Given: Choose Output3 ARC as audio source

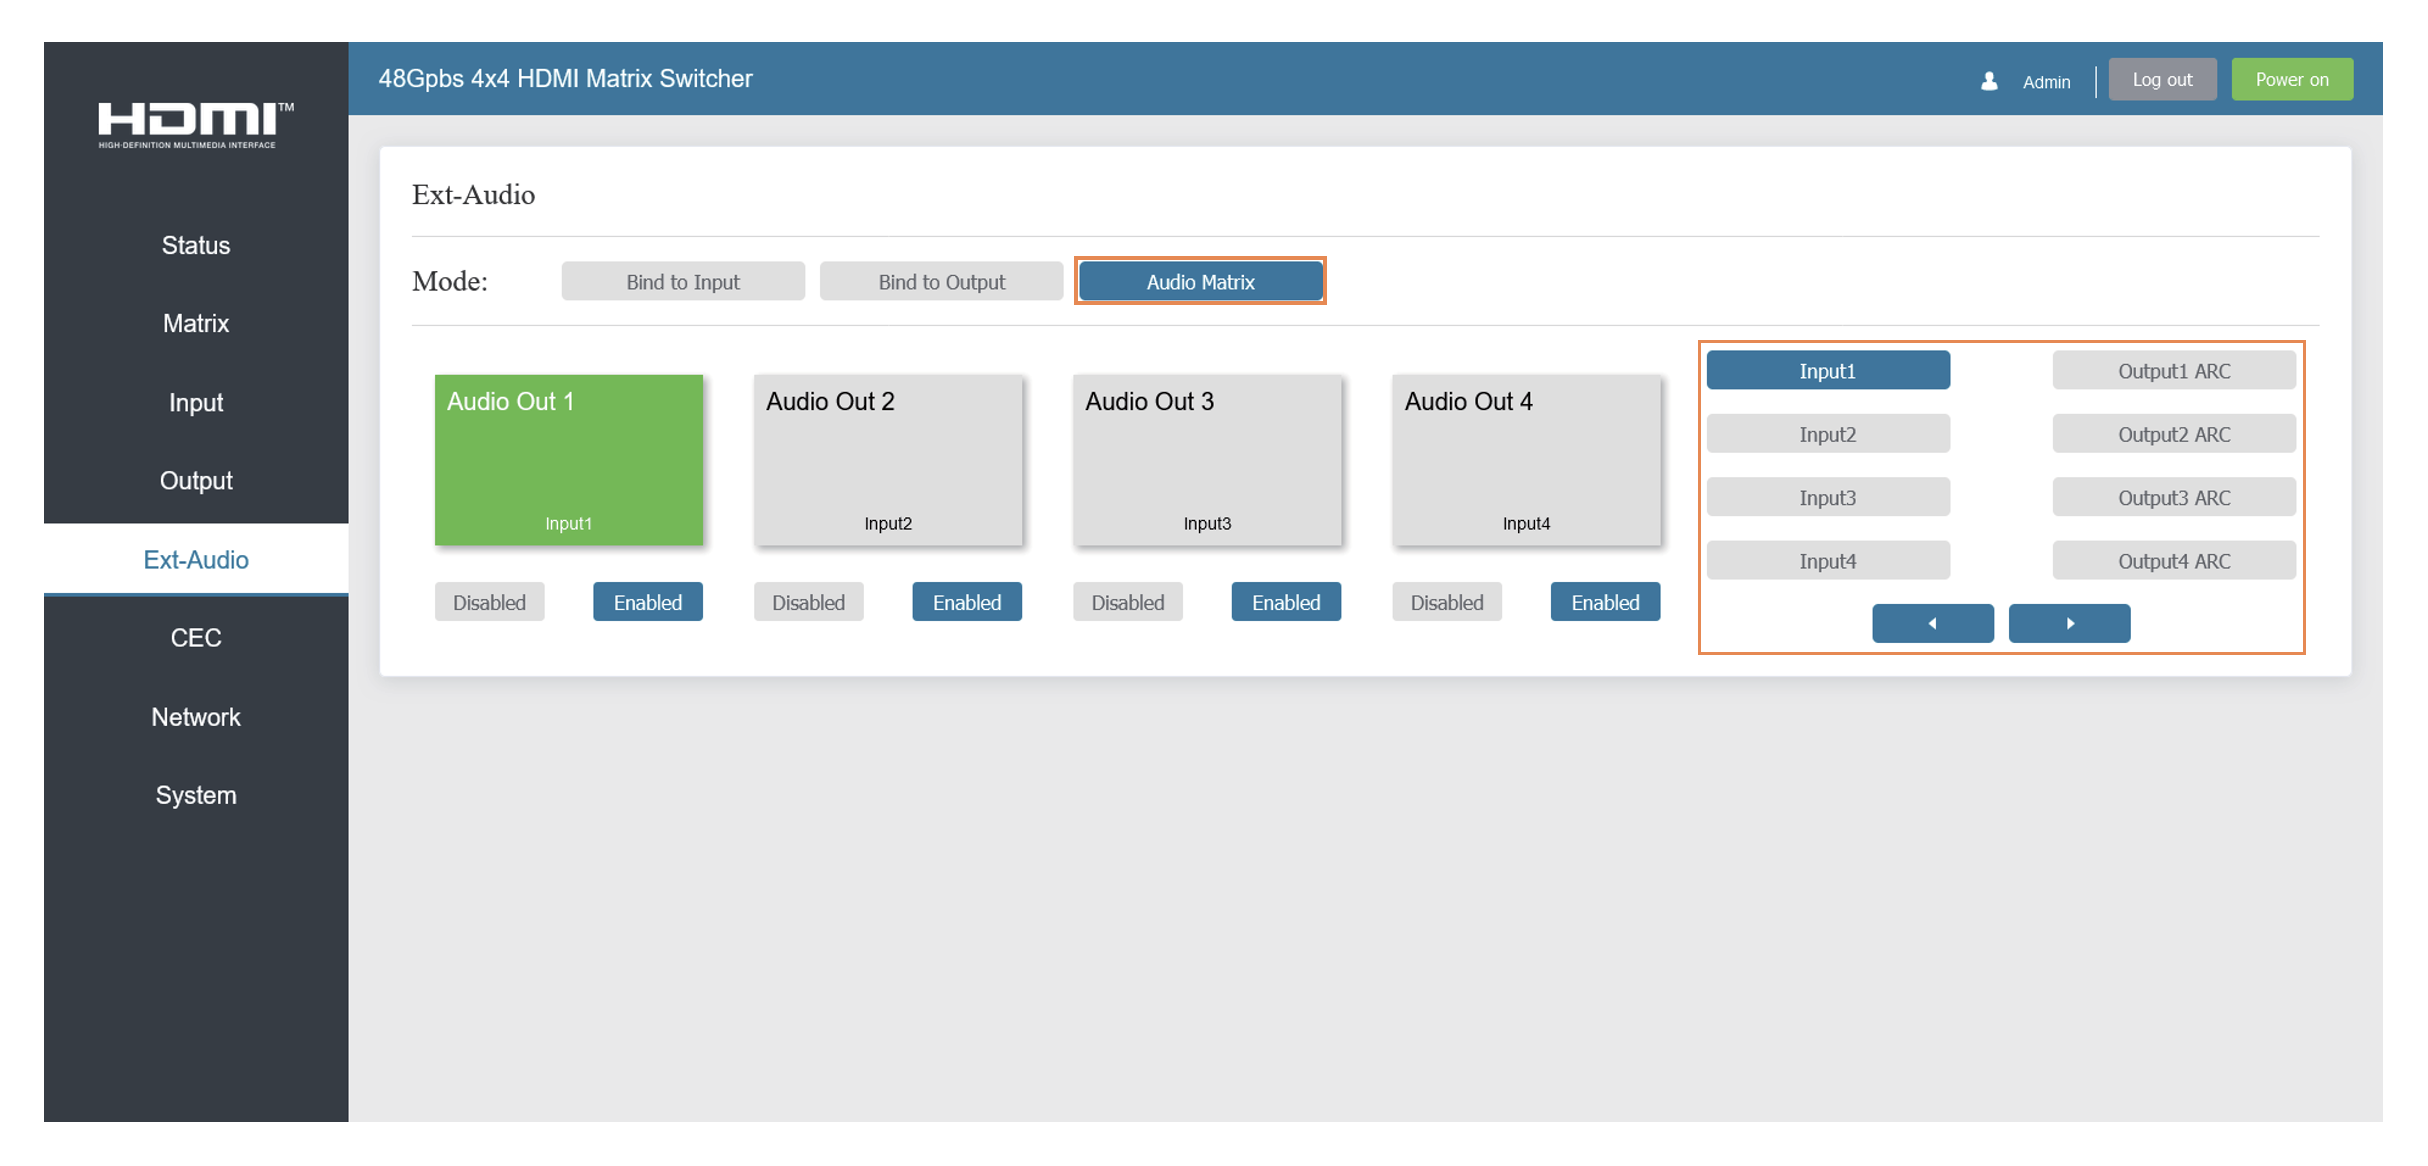Looking at the screenshot, I should (x=2174, y=497).
